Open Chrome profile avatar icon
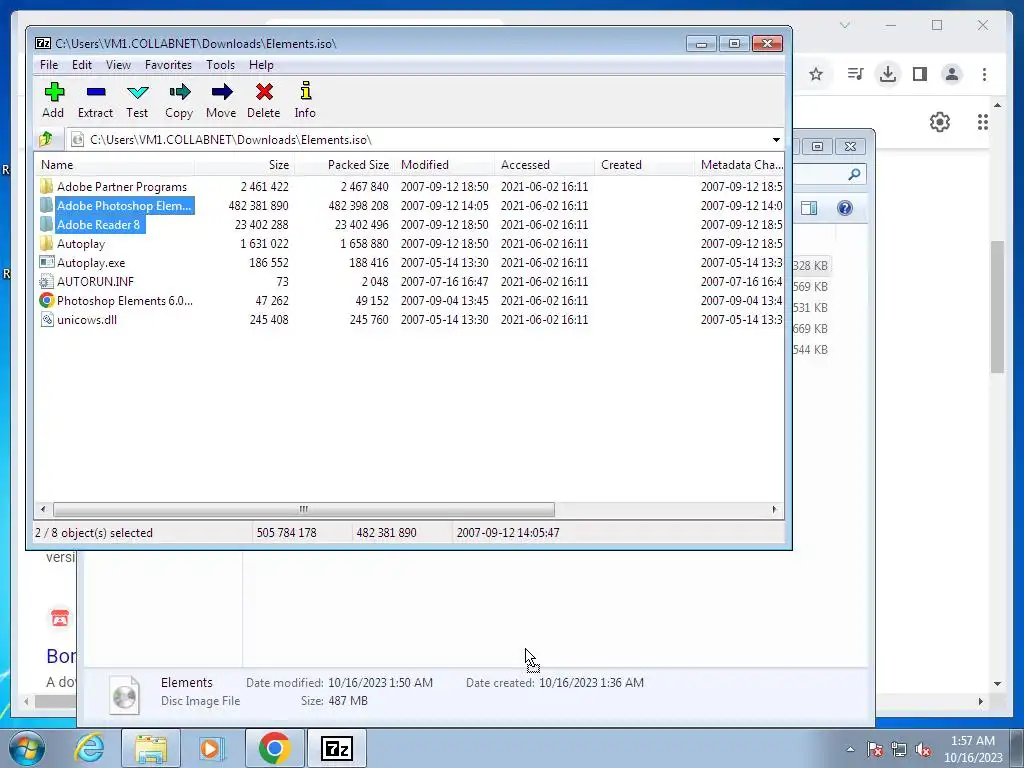 point(952,74)
